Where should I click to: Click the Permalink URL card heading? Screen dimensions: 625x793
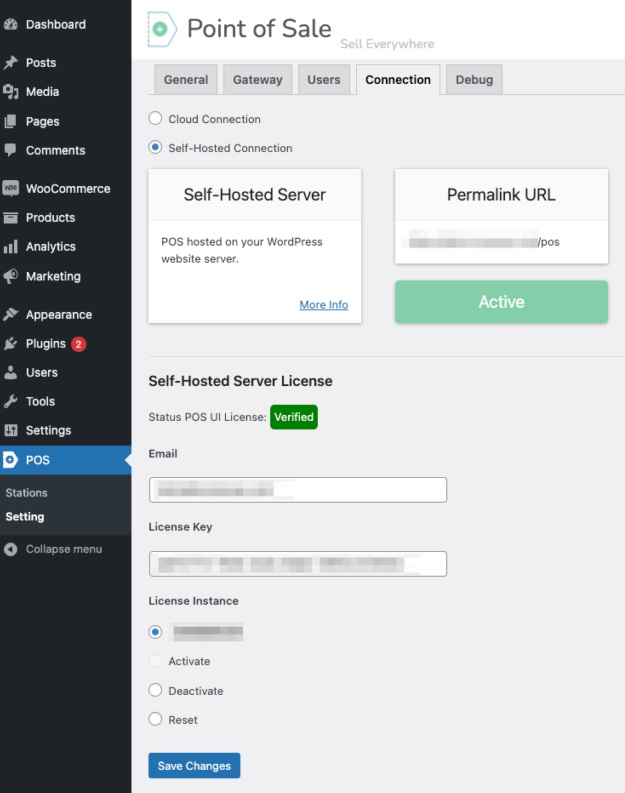click(501, 194)
